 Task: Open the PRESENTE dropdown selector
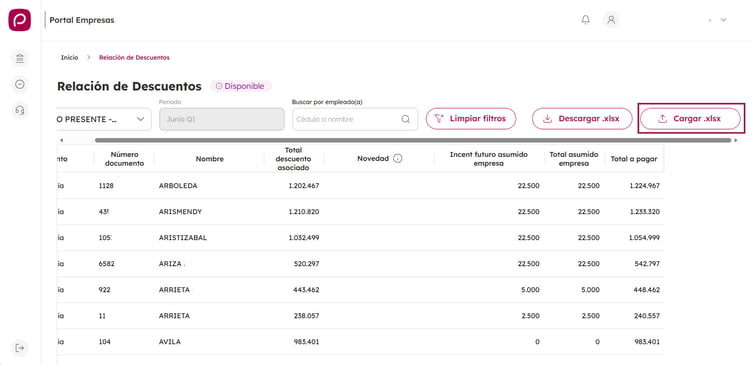pos(104,119)
